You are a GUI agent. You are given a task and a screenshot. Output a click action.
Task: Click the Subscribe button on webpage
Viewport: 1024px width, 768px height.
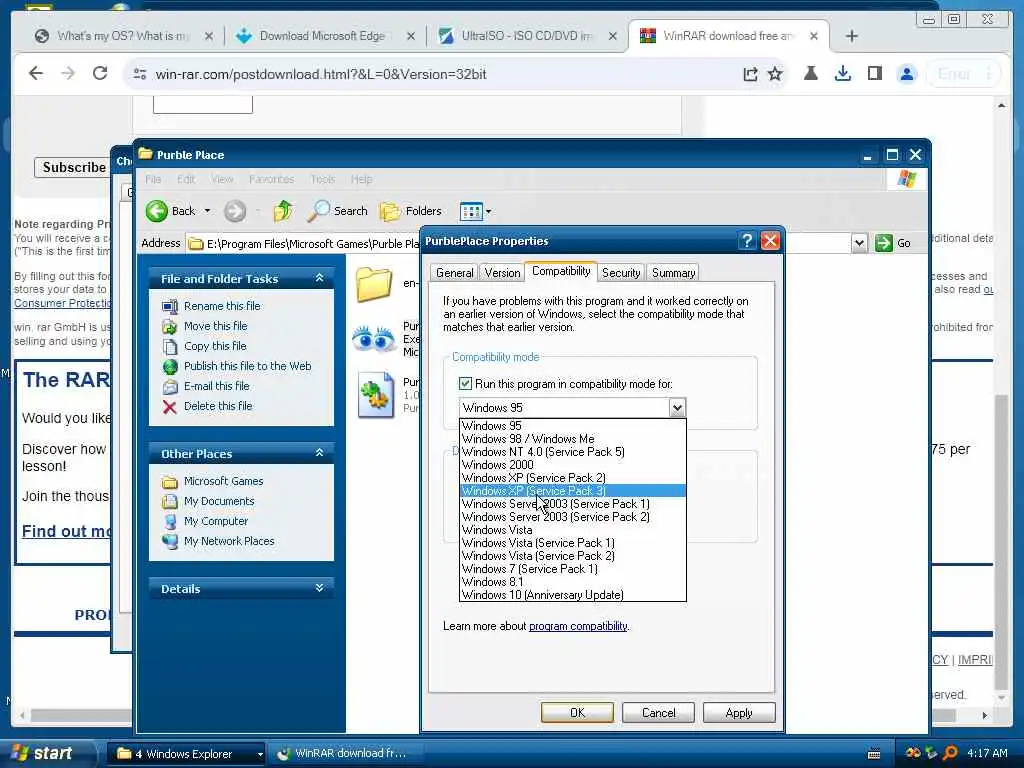tap(72, 167)
